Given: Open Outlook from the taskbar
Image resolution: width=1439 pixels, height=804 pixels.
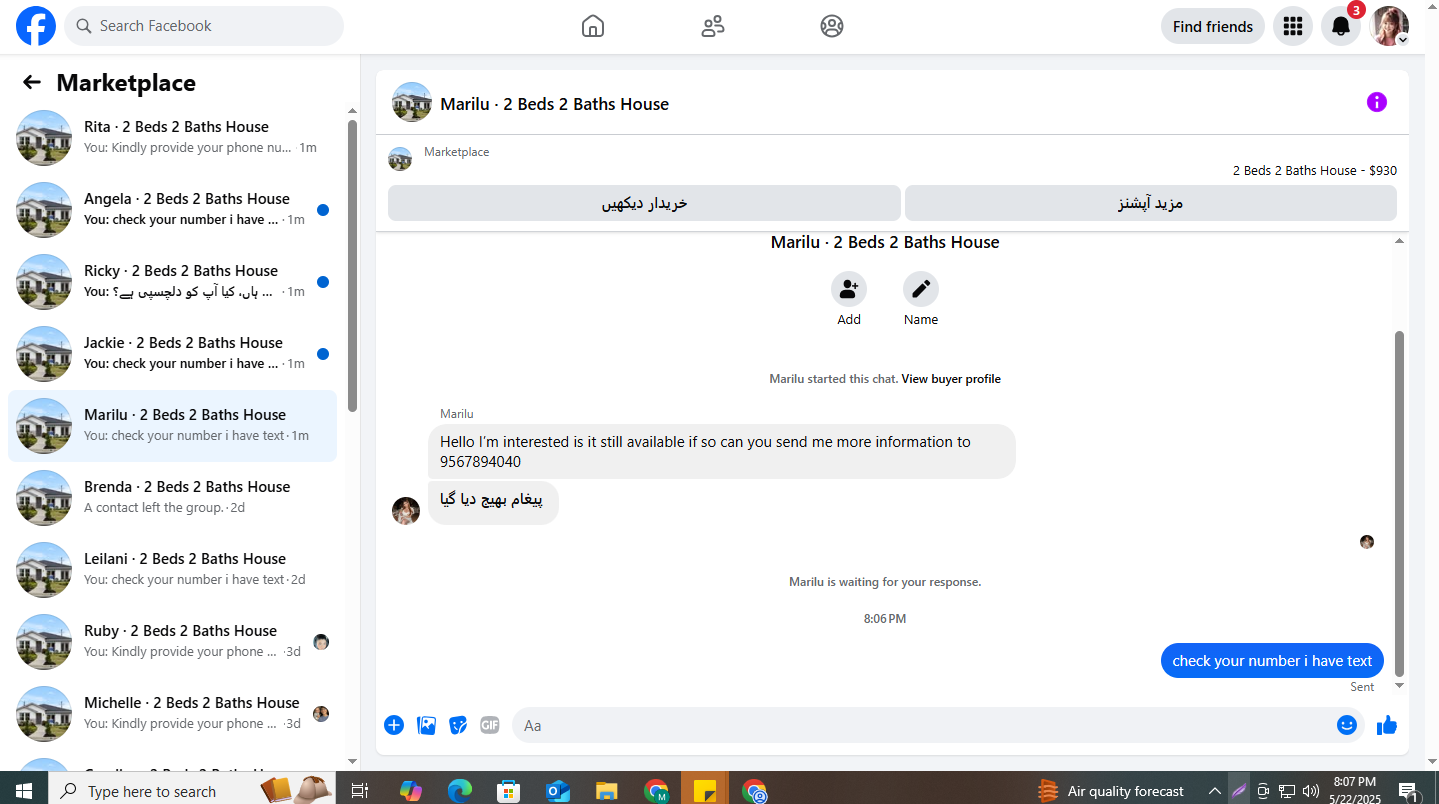Looking at the screenshot, I should coord(558,791).
